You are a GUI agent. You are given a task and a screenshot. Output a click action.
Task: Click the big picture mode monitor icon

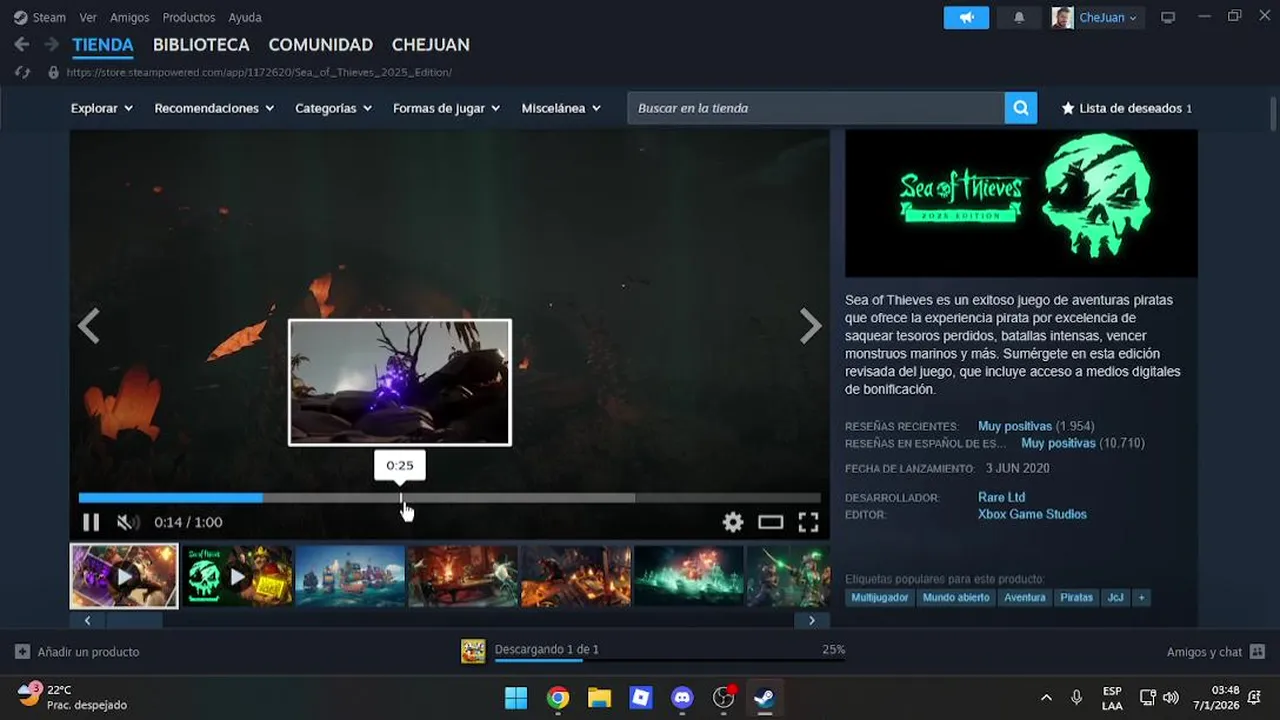click(x=1168, y=18)
